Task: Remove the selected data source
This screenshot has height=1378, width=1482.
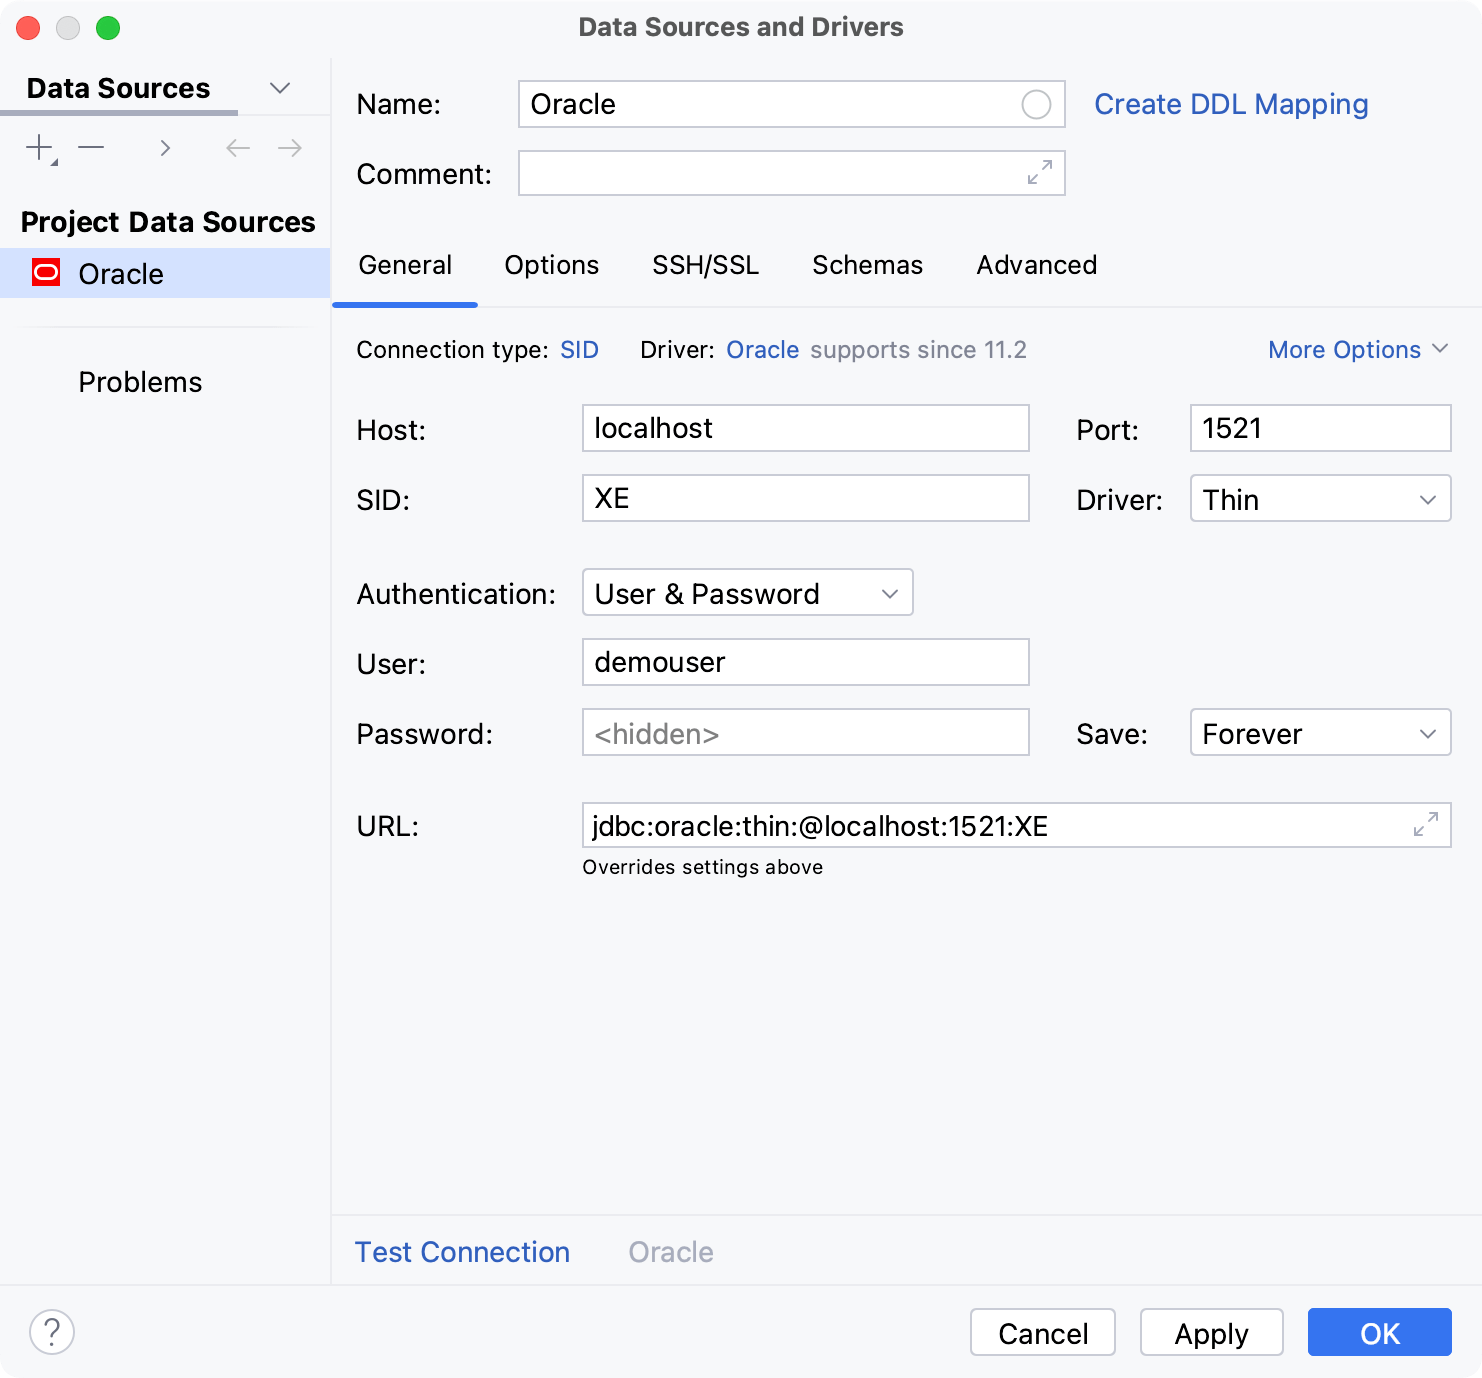Action: (x=92, y=147)
